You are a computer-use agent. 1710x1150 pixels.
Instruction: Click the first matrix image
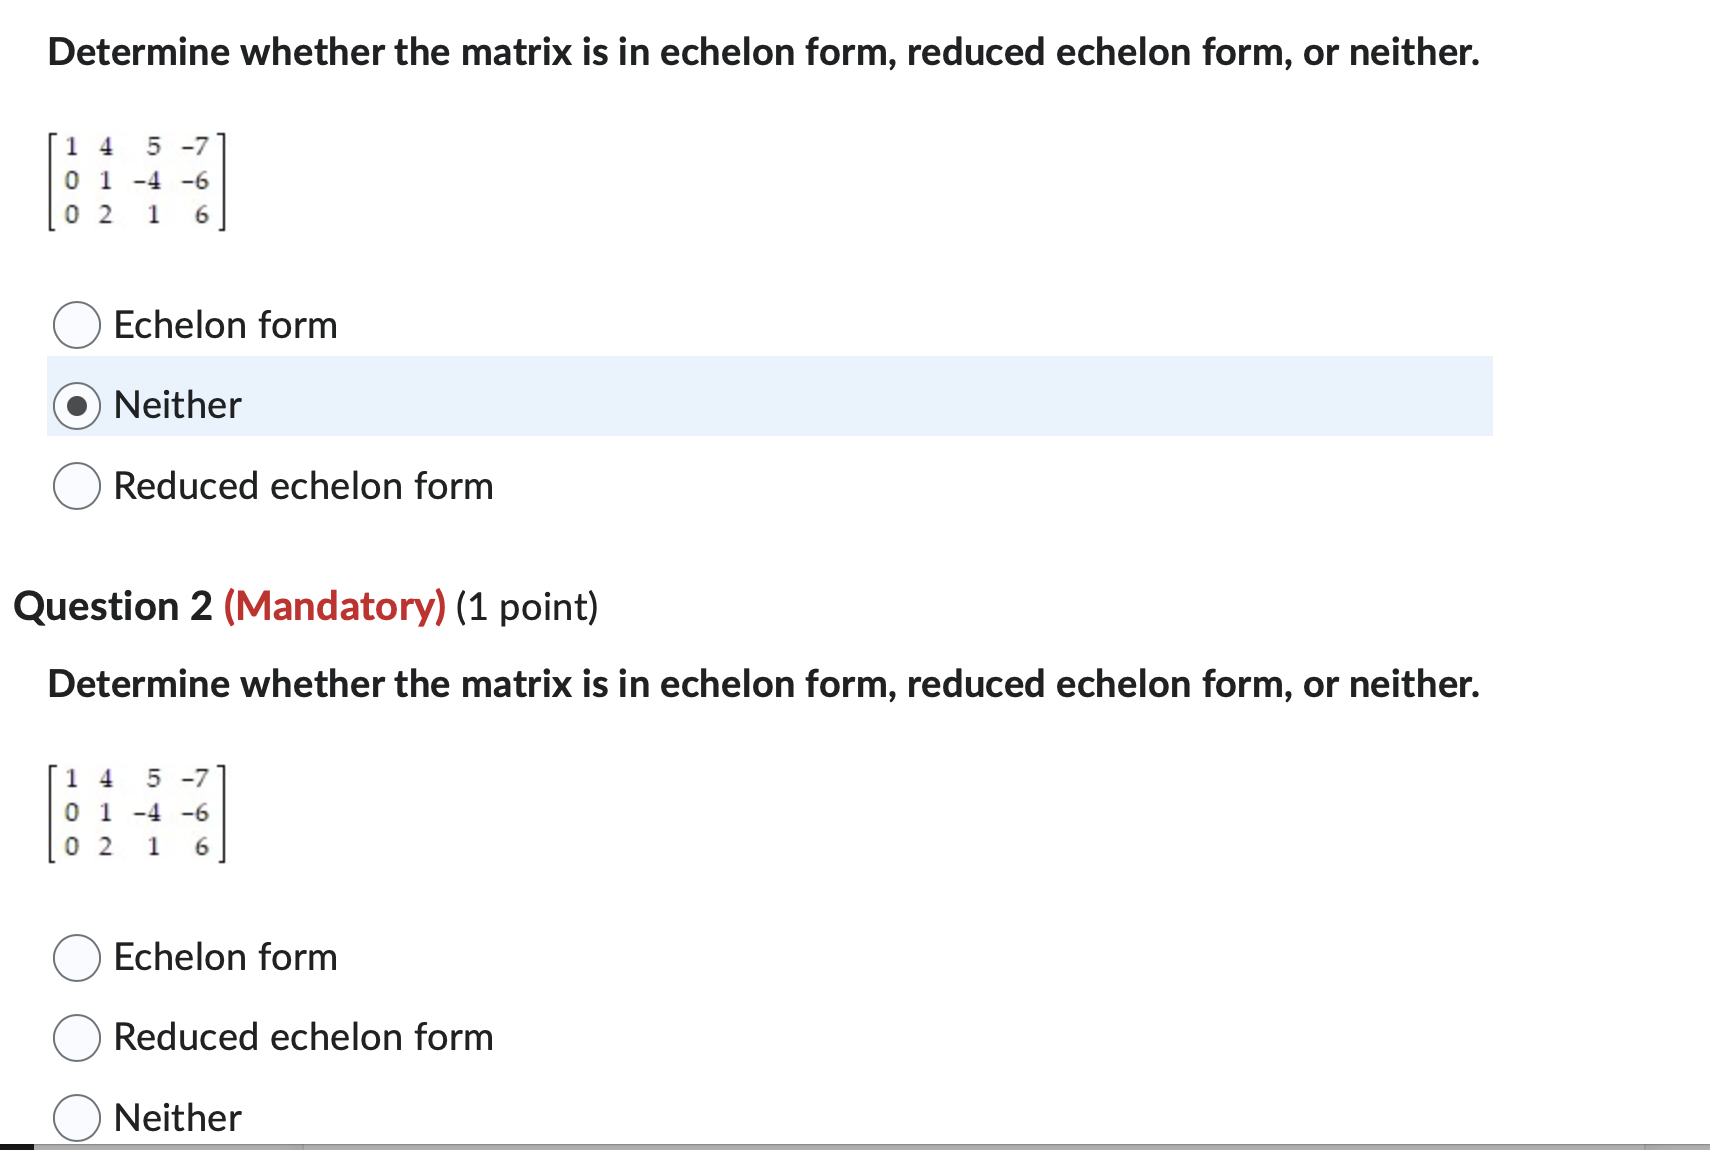pos(137,181)
